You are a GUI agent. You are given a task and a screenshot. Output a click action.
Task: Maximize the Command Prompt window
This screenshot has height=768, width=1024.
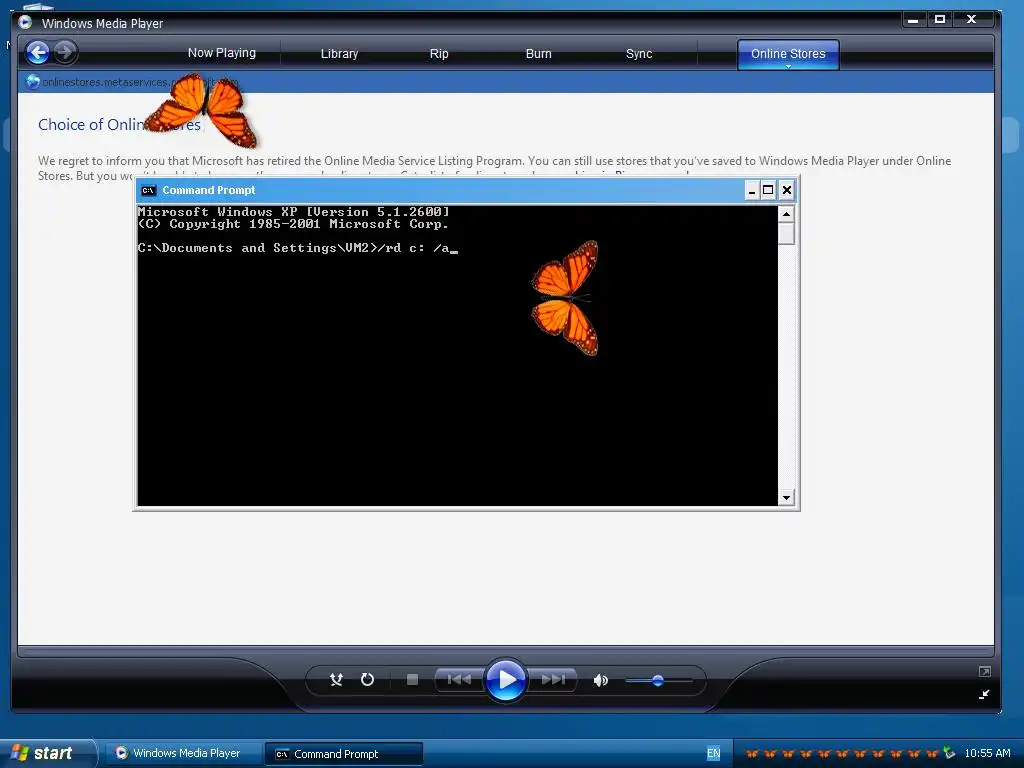[x=769, y=191]
